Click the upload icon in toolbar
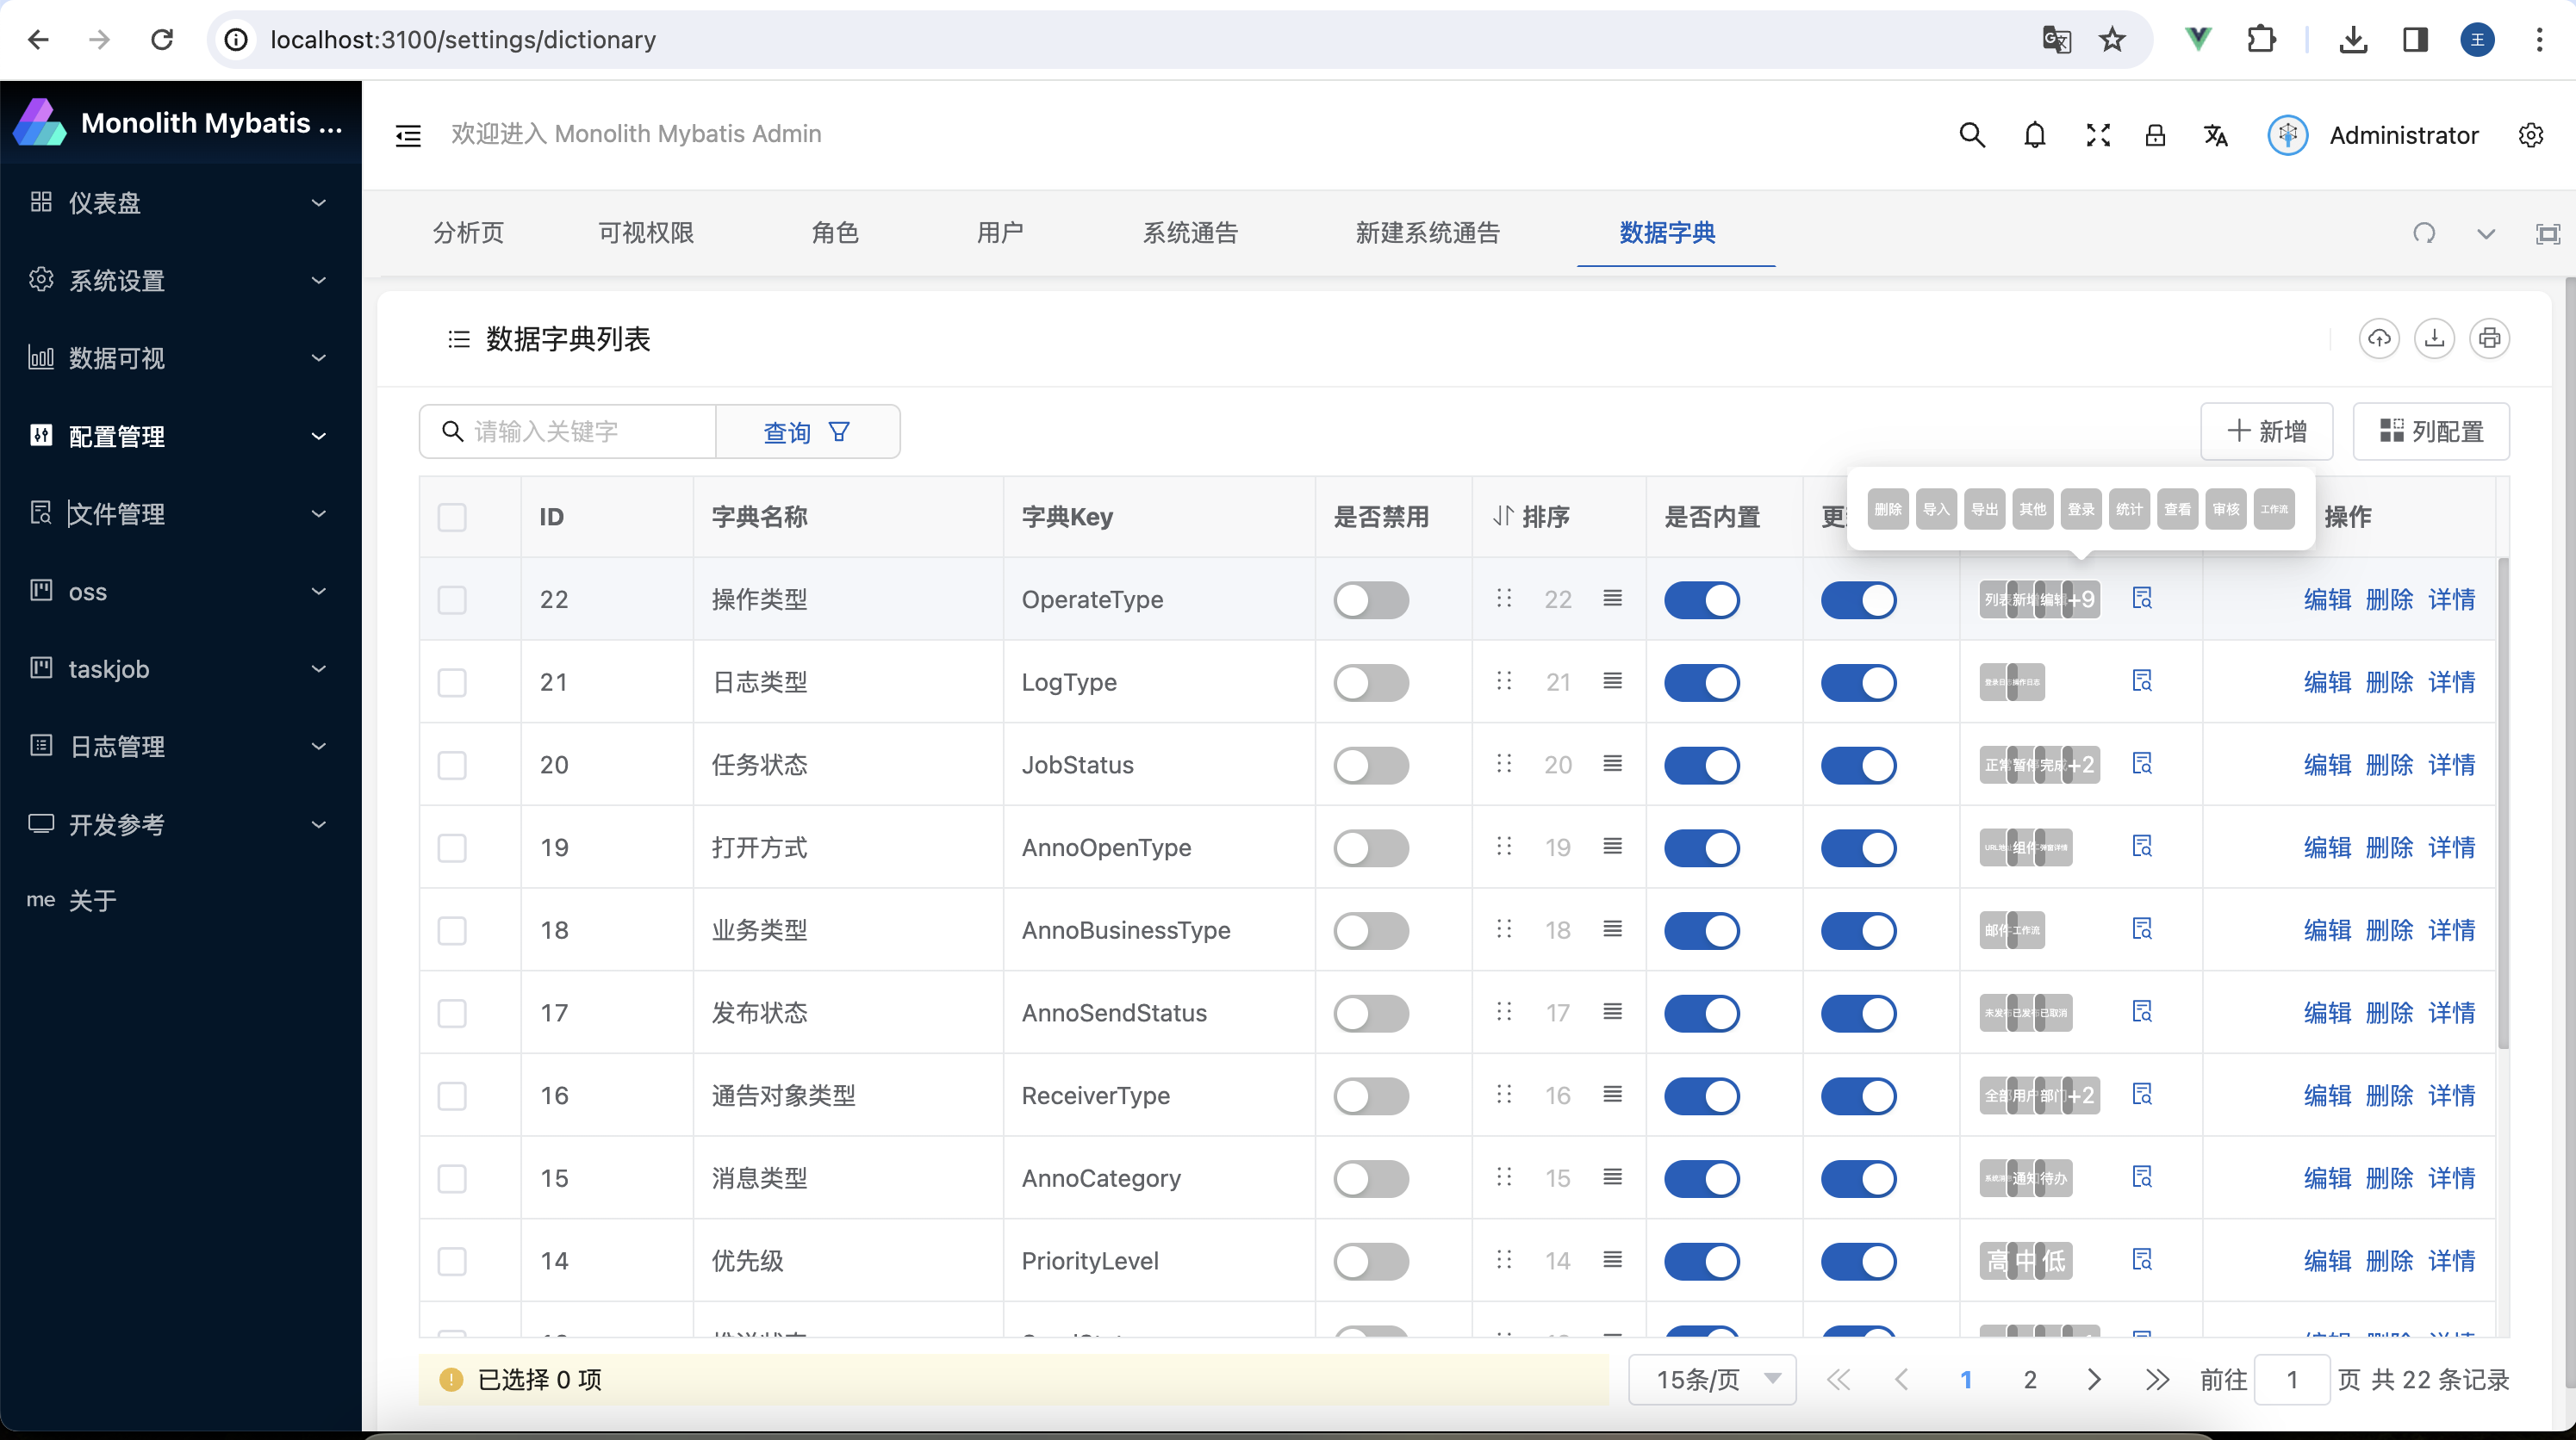This screenshot has width=2576, height=1440. pos(2380,339)
